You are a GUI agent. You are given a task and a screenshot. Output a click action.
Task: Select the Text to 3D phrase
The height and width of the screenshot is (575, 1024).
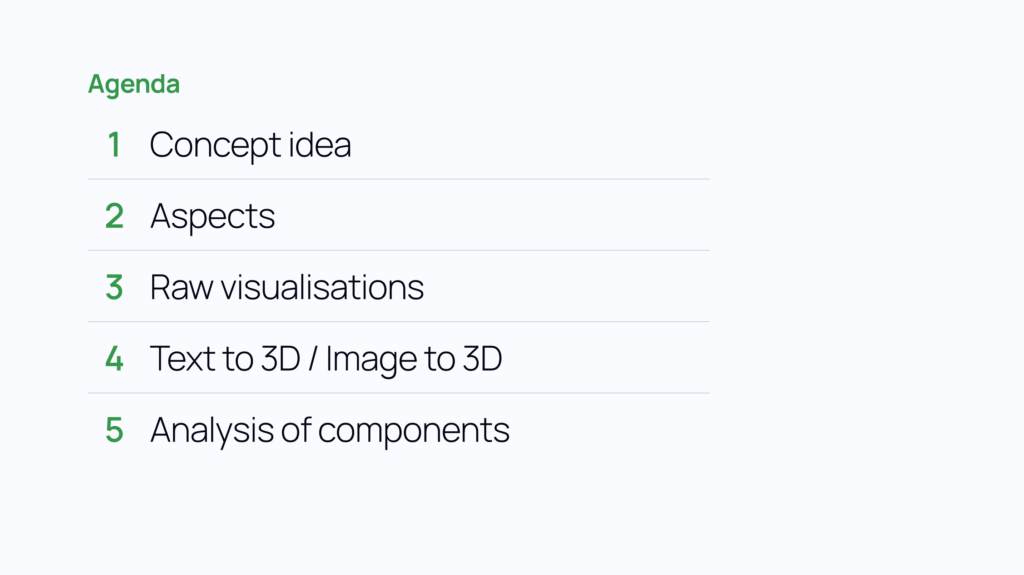(x=225, y=358)
